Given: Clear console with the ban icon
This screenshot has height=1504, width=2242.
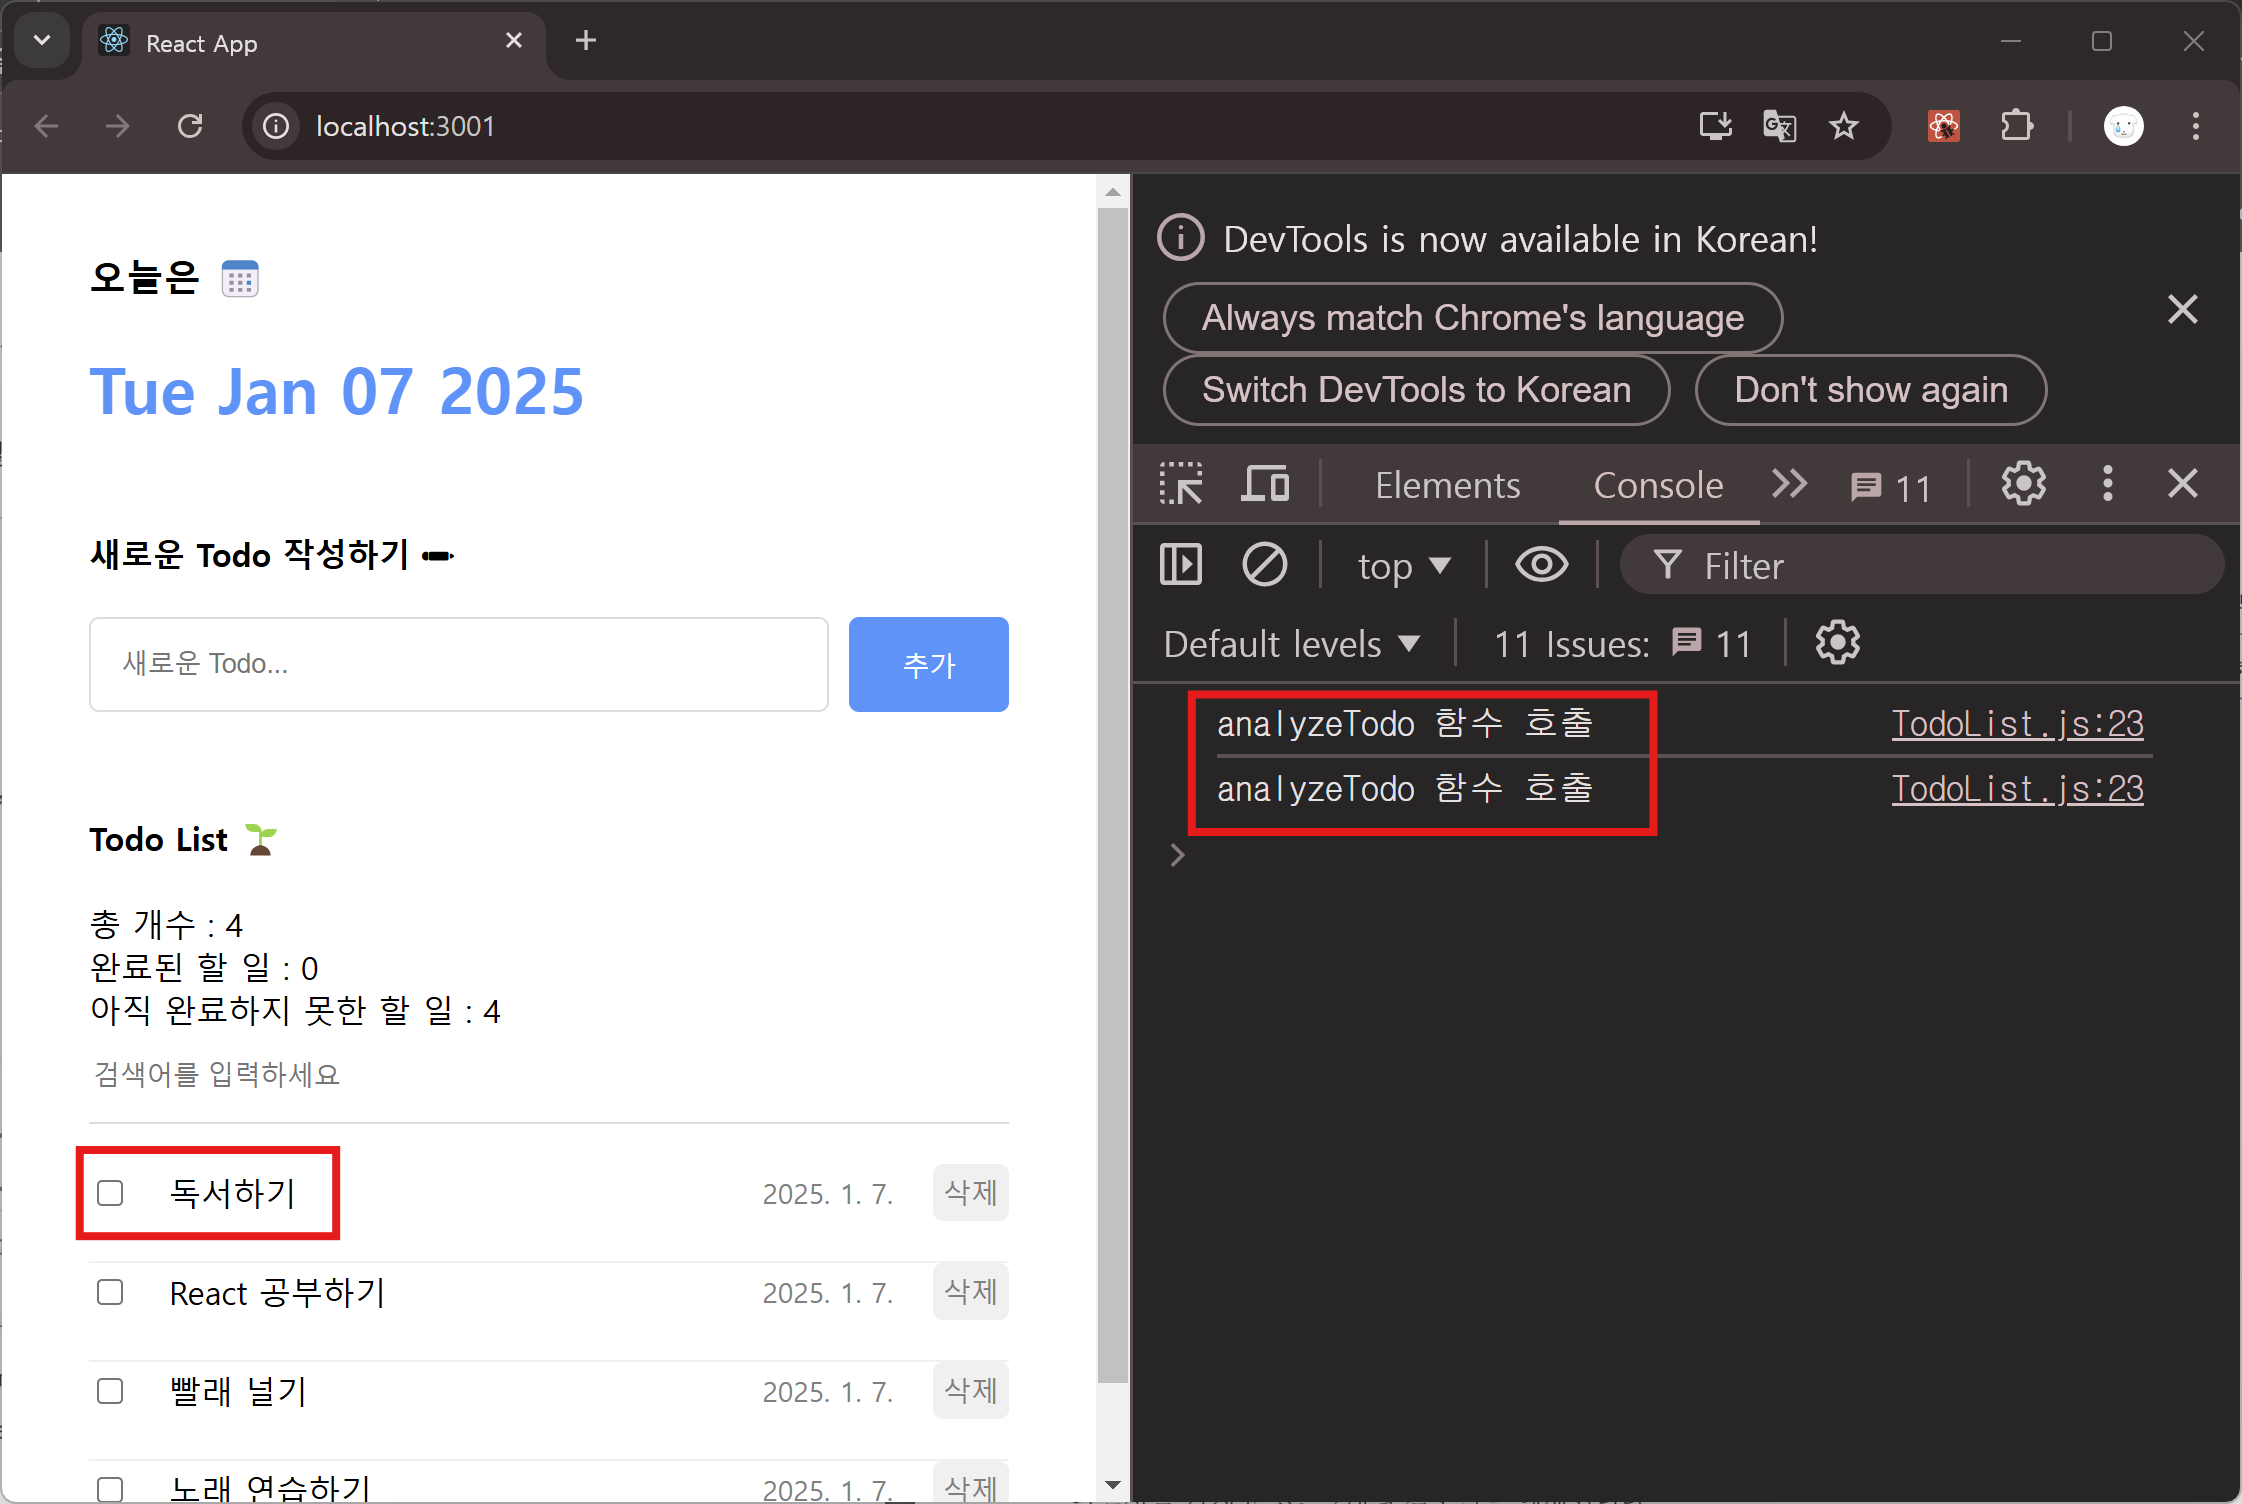Looking at the screenshot, I should [1264, 565].
